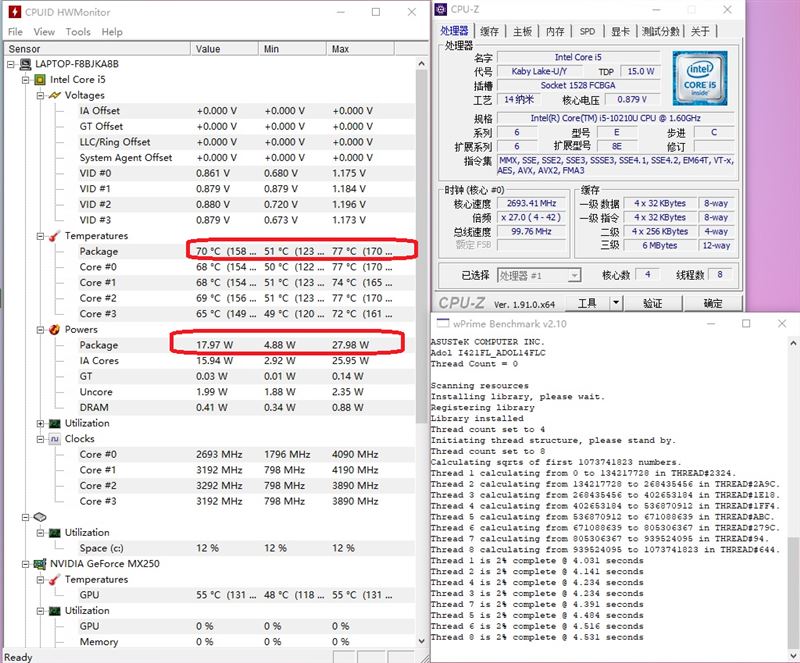Switch to the 关于 tab in CPU-Z
This screenshot has width=800, height=663.
point(700,31)
